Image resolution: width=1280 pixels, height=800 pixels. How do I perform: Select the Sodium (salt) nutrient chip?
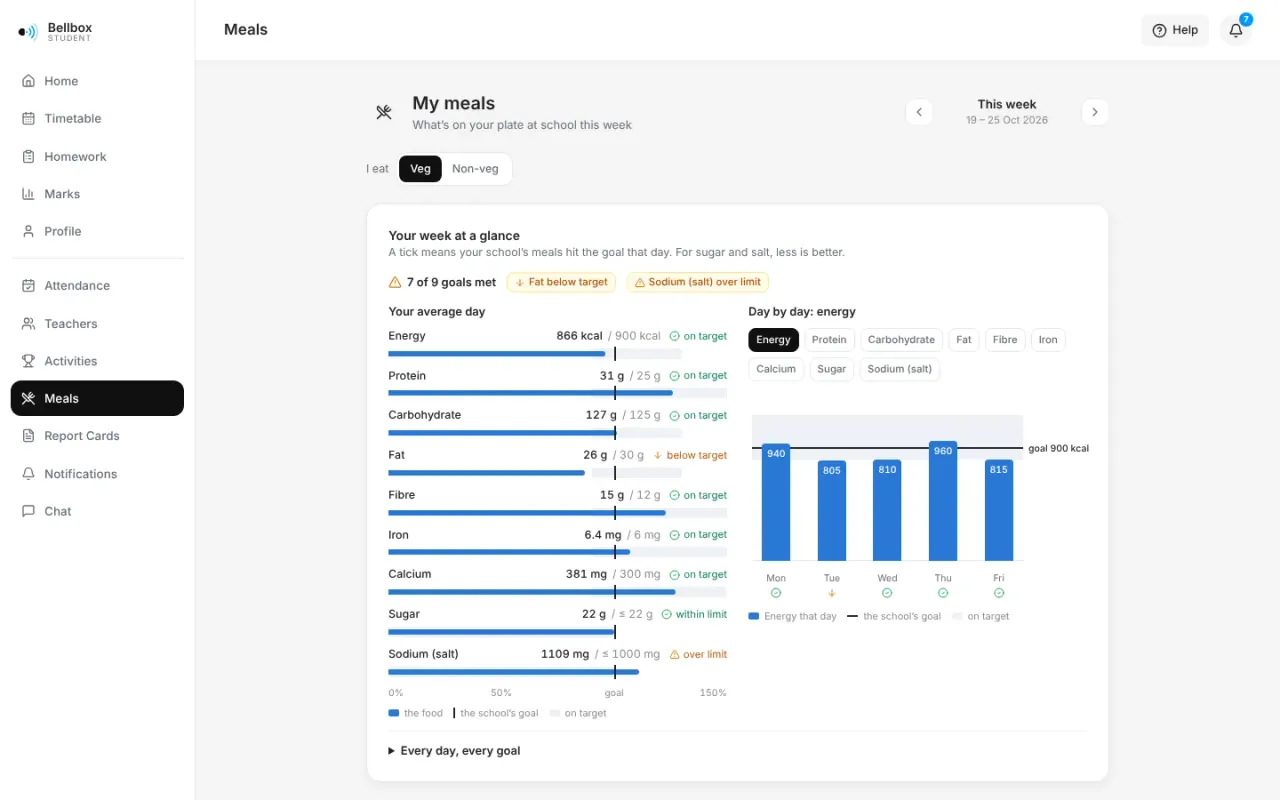pos(900,369)
